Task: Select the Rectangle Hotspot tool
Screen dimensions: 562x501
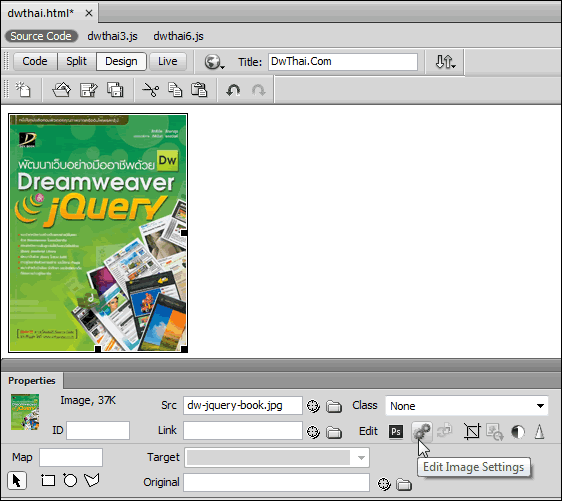Action: coord(48,481)
